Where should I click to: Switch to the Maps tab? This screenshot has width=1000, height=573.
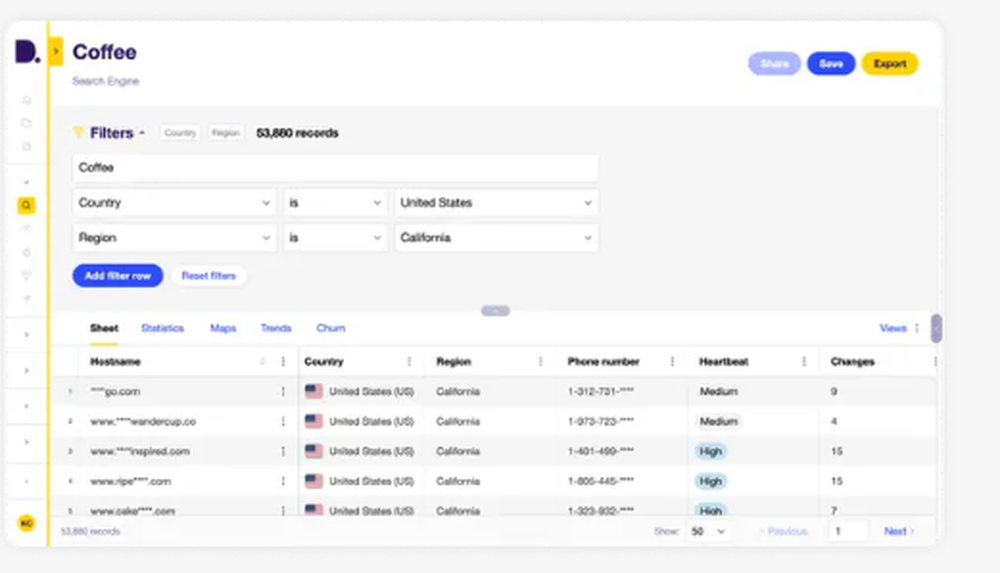tap(223, 328)
